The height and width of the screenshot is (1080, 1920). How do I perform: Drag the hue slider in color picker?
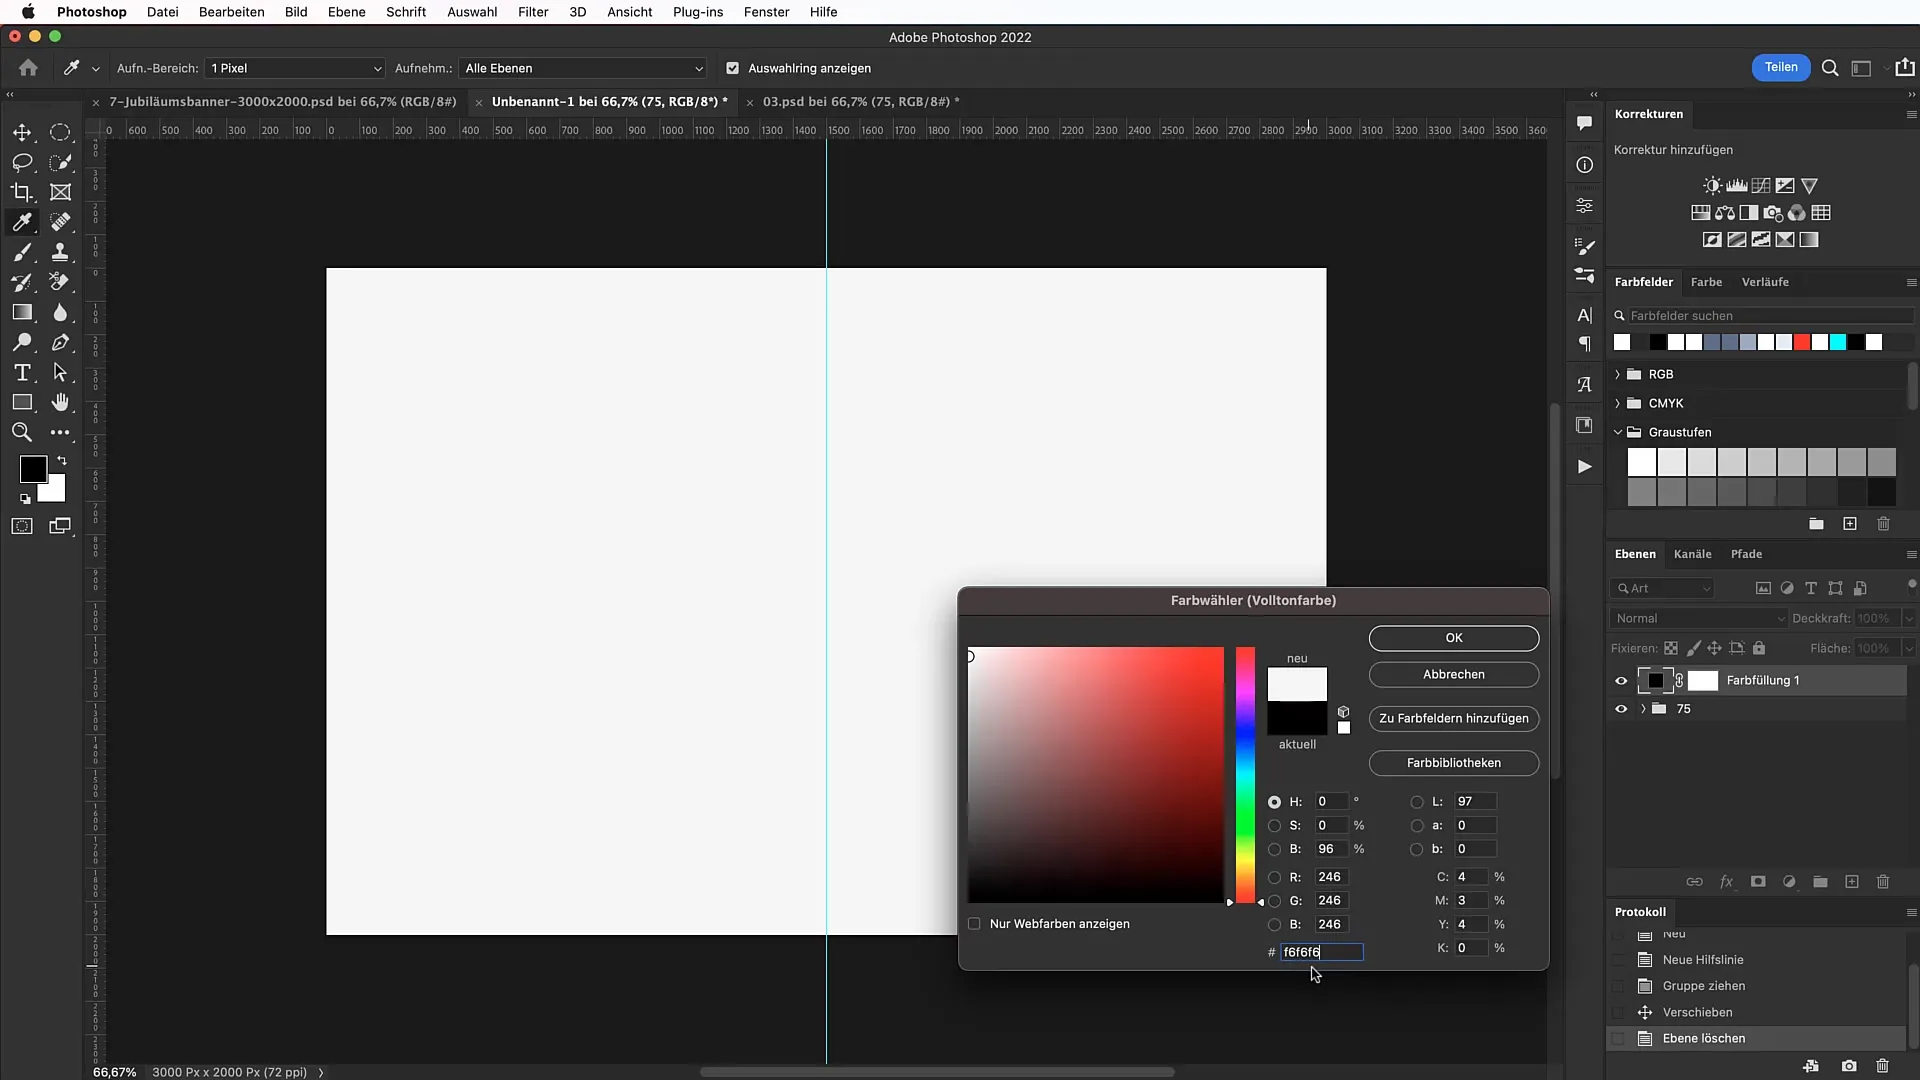pyautogui.click(x=1245, y=902)
